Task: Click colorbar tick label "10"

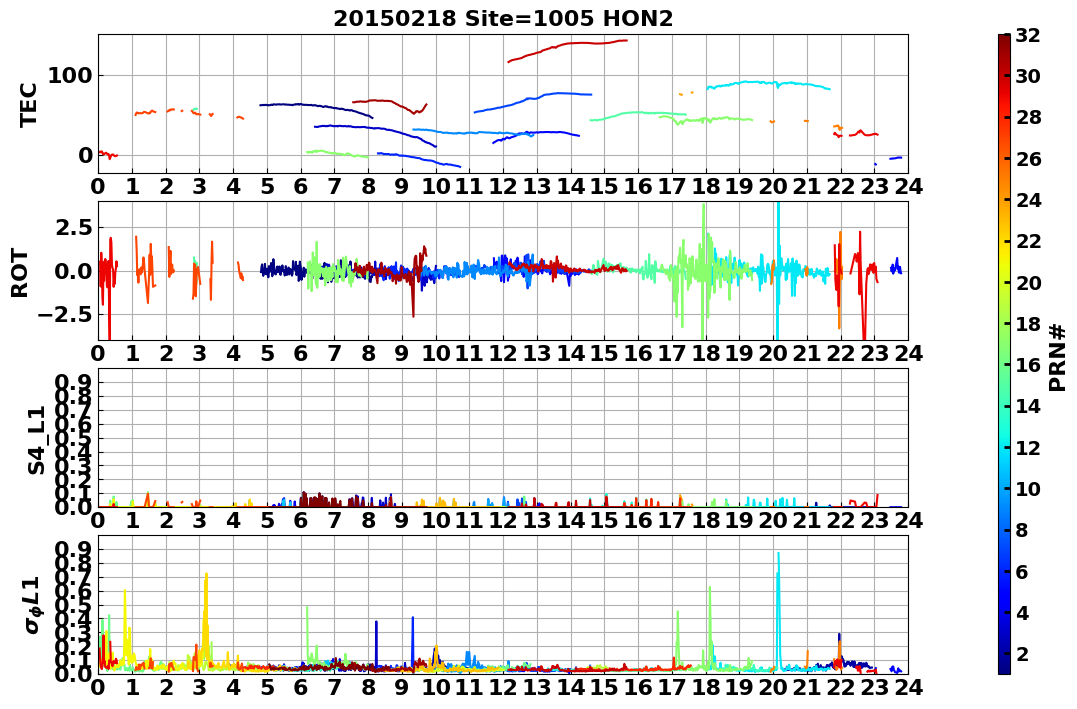Action: [x=1028, y=488]
